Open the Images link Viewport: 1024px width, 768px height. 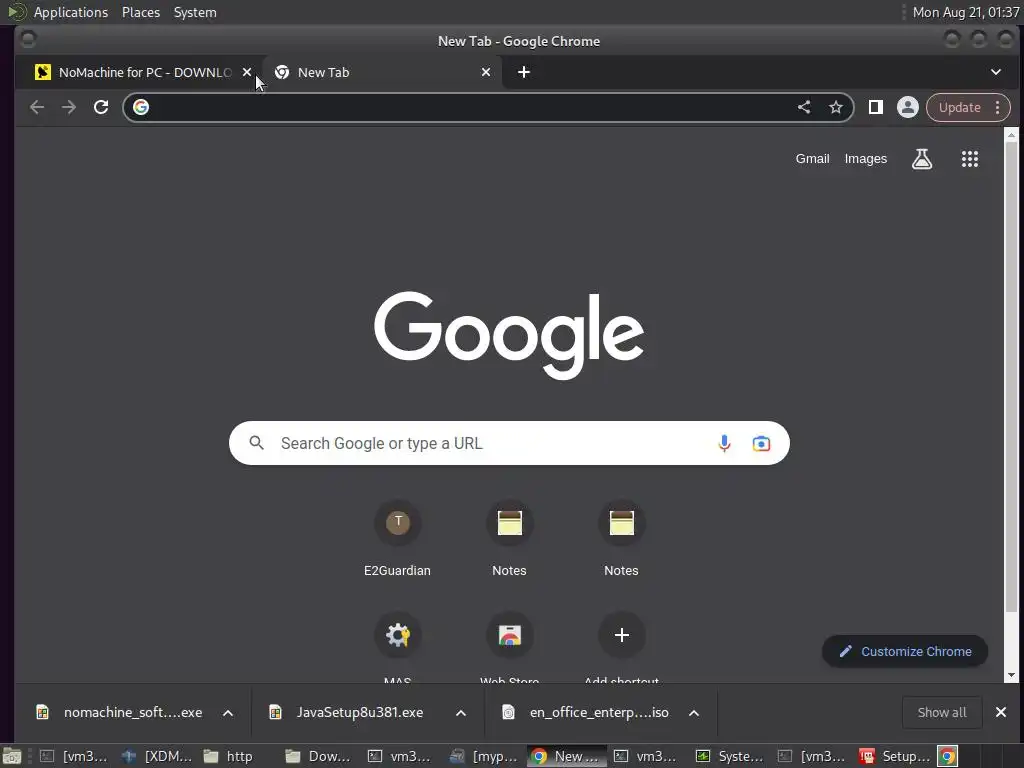click(865, 159)
